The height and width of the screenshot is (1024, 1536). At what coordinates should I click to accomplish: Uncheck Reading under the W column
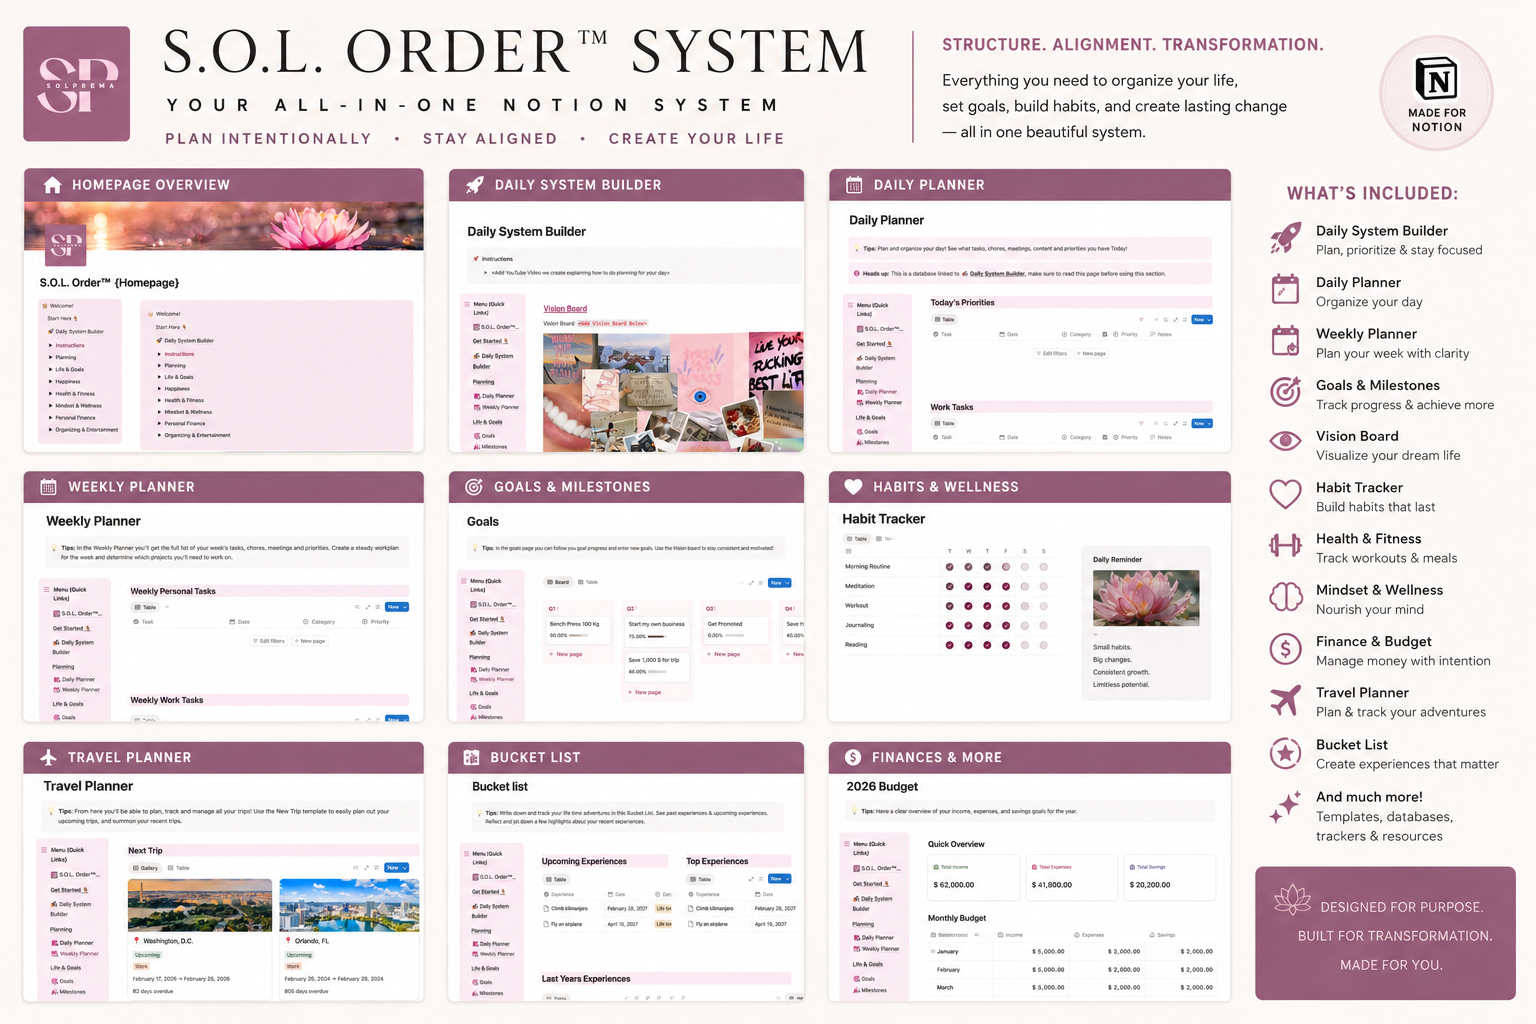[968, 645]
